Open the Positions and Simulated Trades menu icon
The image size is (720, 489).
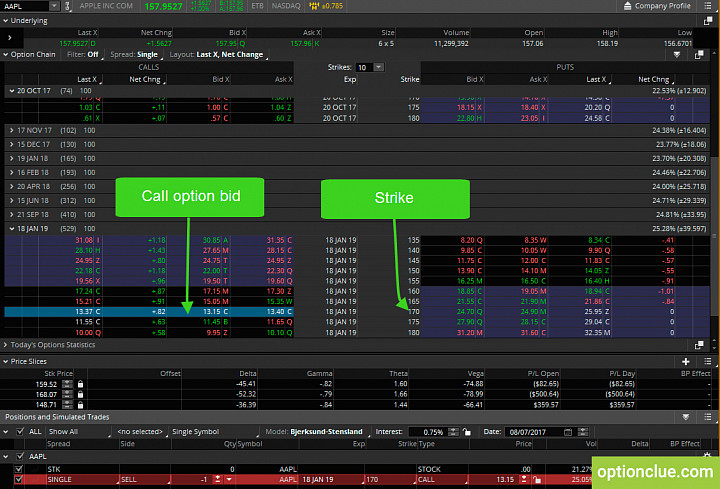[708, 417]
